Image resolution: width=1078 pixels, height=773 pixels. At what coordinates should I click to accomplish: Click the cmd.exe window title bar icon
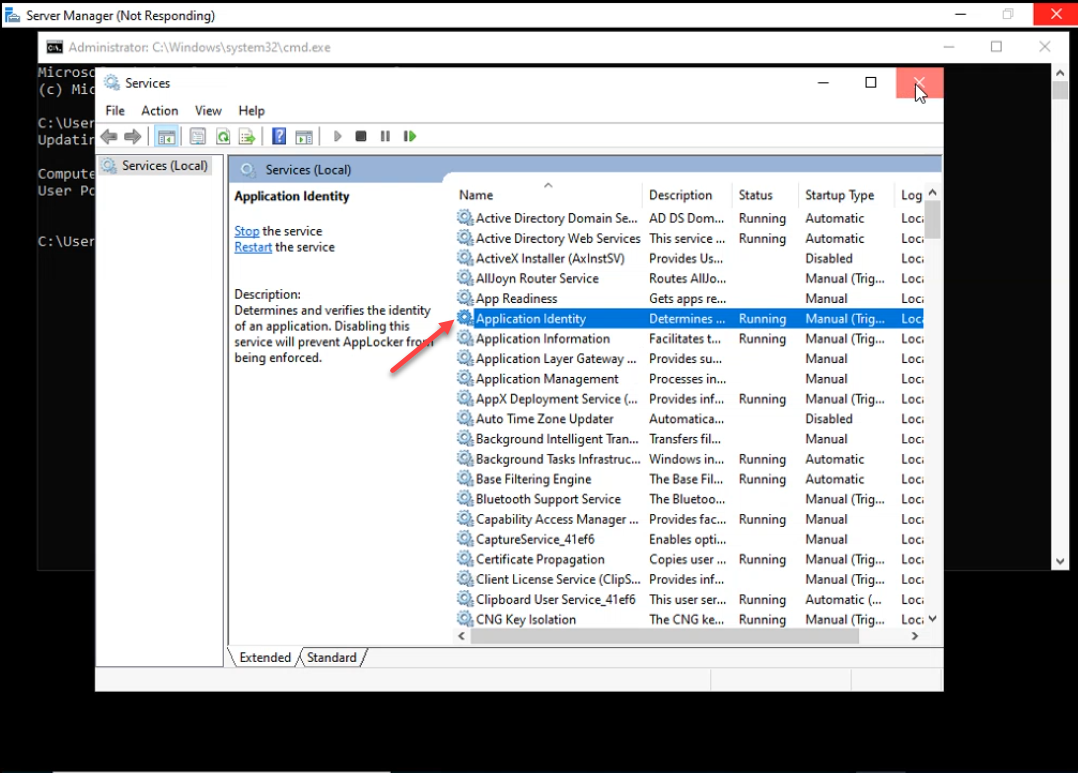pos(54,47)
